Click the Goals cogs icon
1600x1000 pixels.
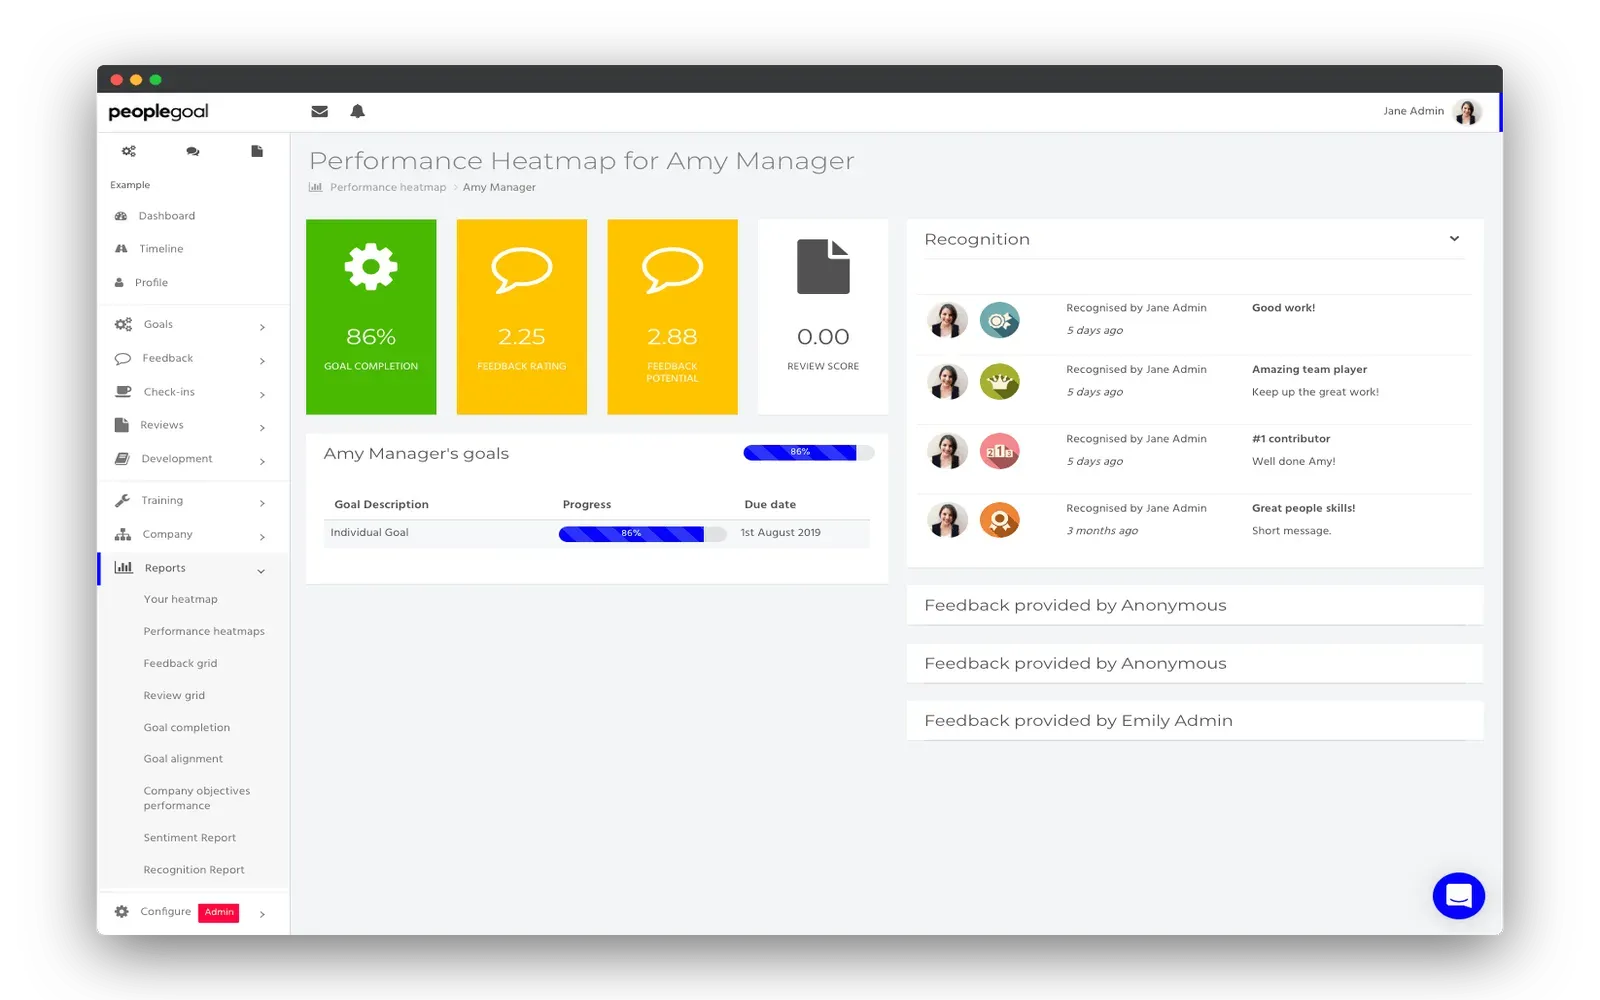123,324
